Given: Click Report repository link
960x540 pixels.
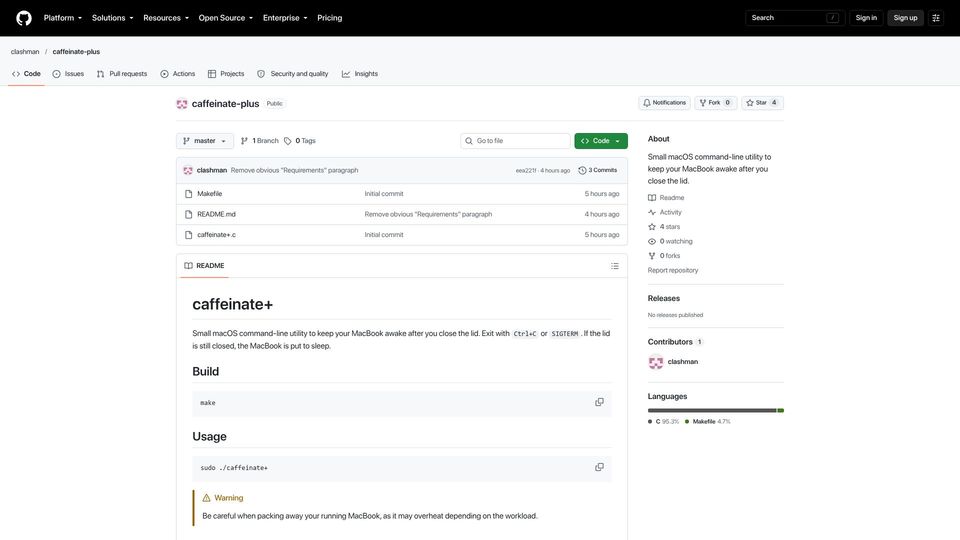Looking at the screenshot, I should [673, 270].
